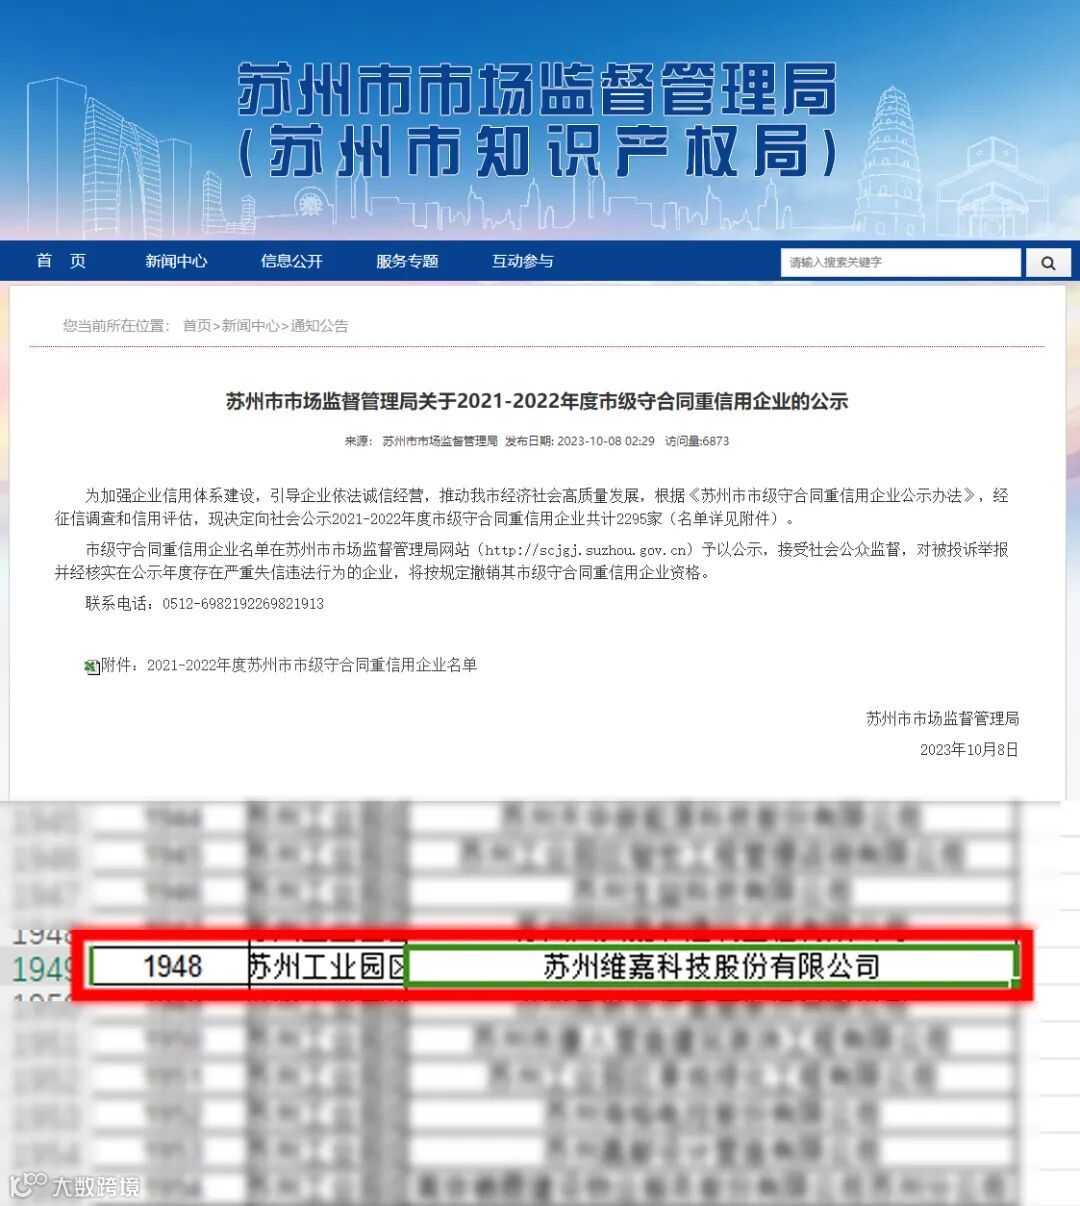
Task: Click the source 来源 苏州市市场监督管理局 text
Action: point(421,441)
